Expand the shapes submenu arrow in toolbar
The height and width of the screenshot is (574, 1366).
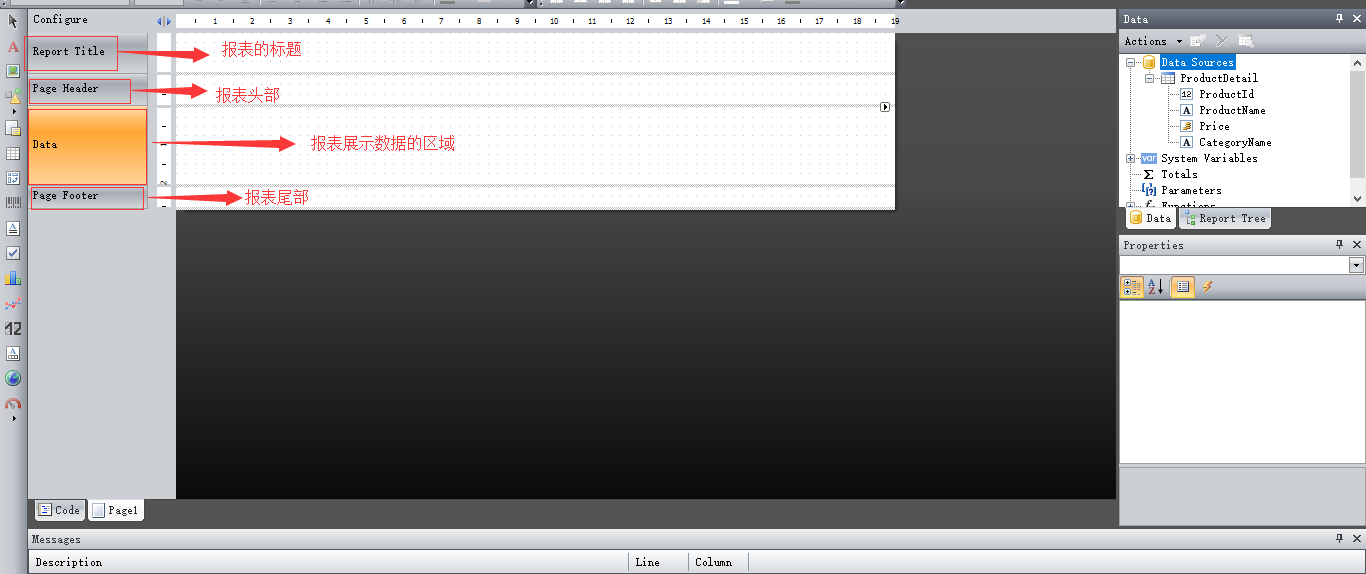(x=13, y=110)
